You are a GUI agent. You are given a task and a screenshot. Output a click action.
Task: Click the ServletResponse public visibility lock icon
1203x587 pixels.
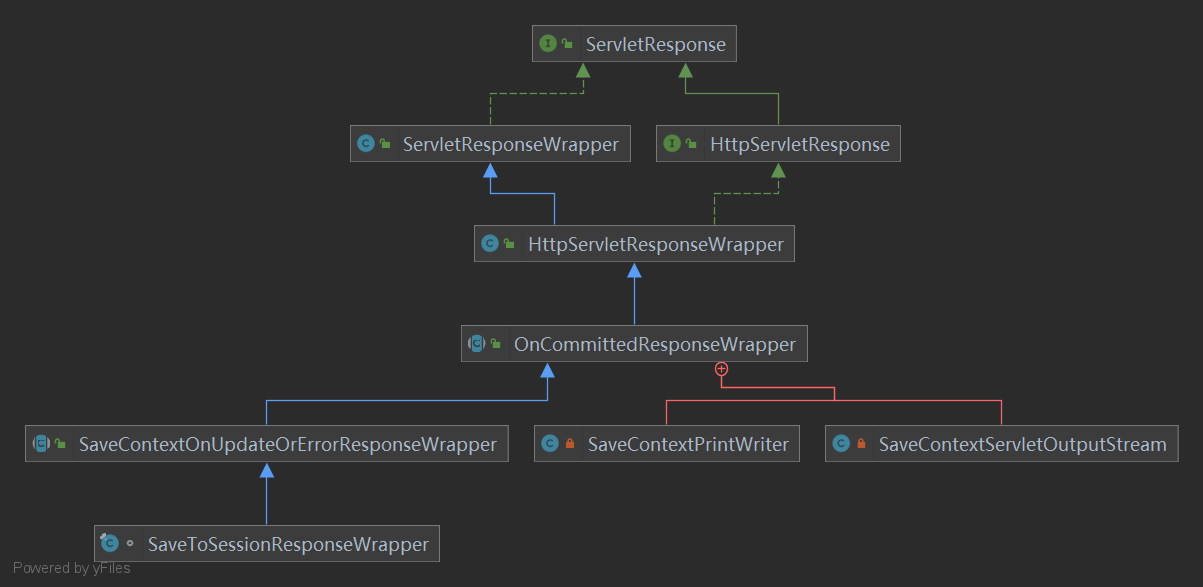(567, 44)
